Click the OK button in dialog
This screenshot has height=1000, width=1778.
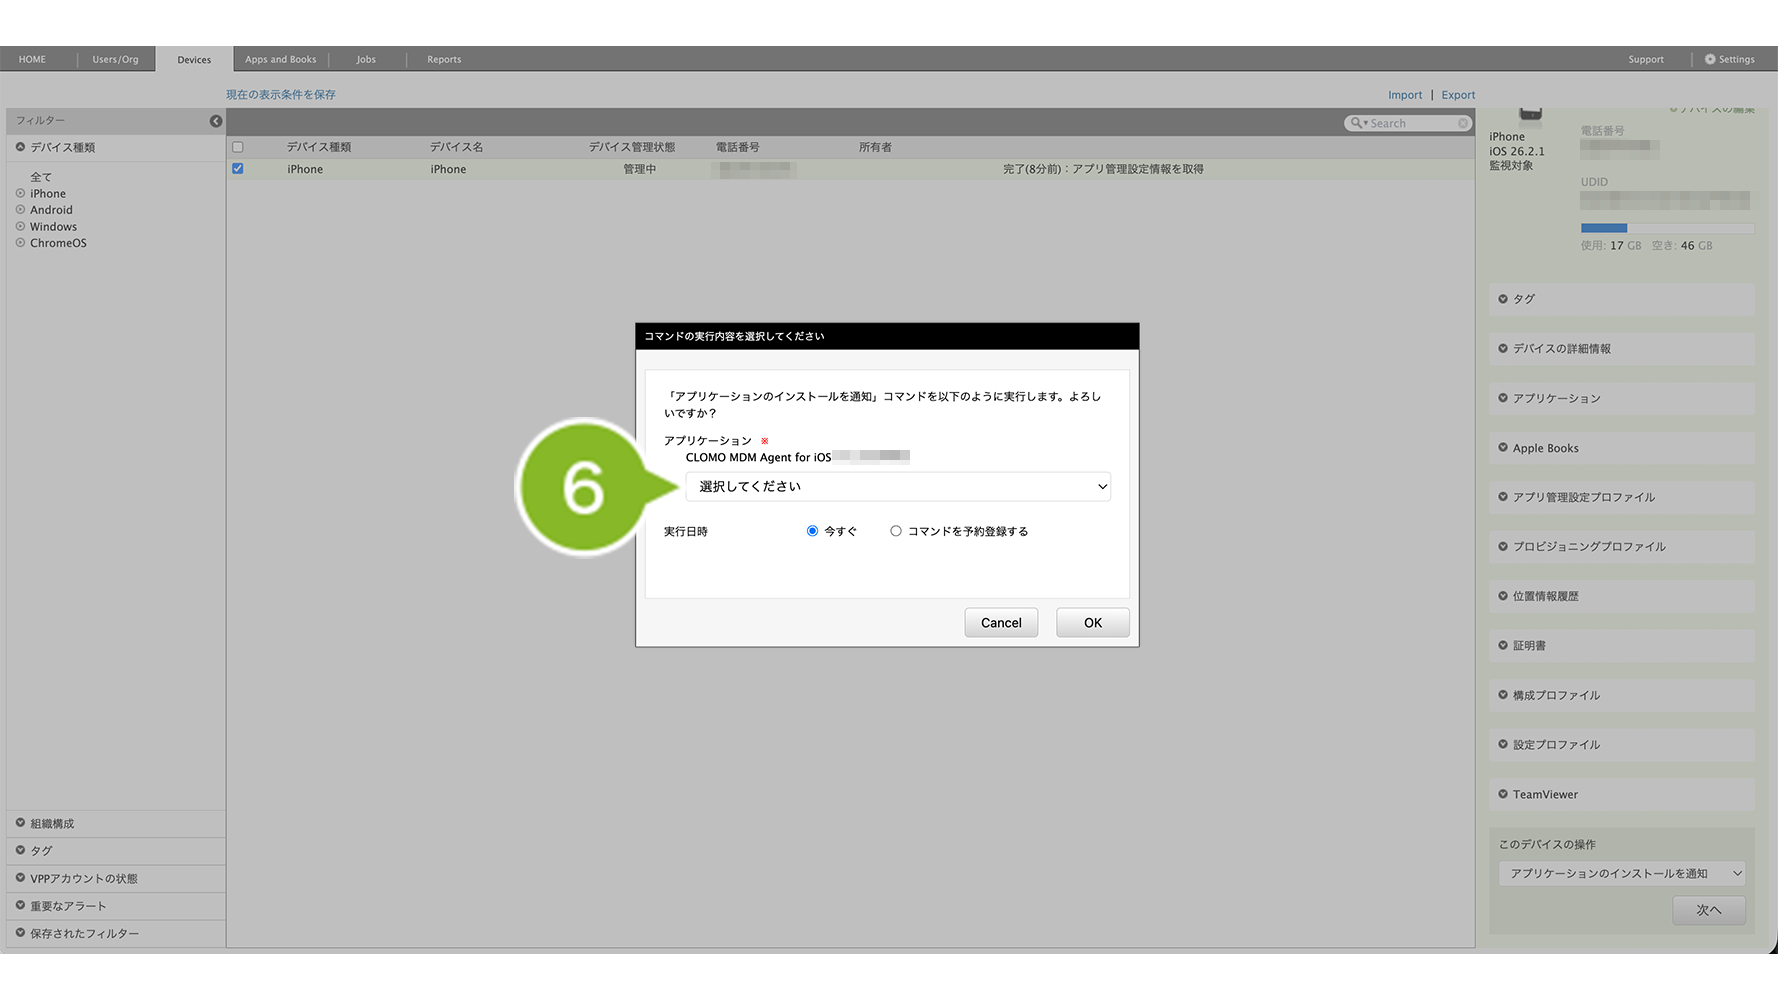pyautogui.click(x=1092, y=623)
